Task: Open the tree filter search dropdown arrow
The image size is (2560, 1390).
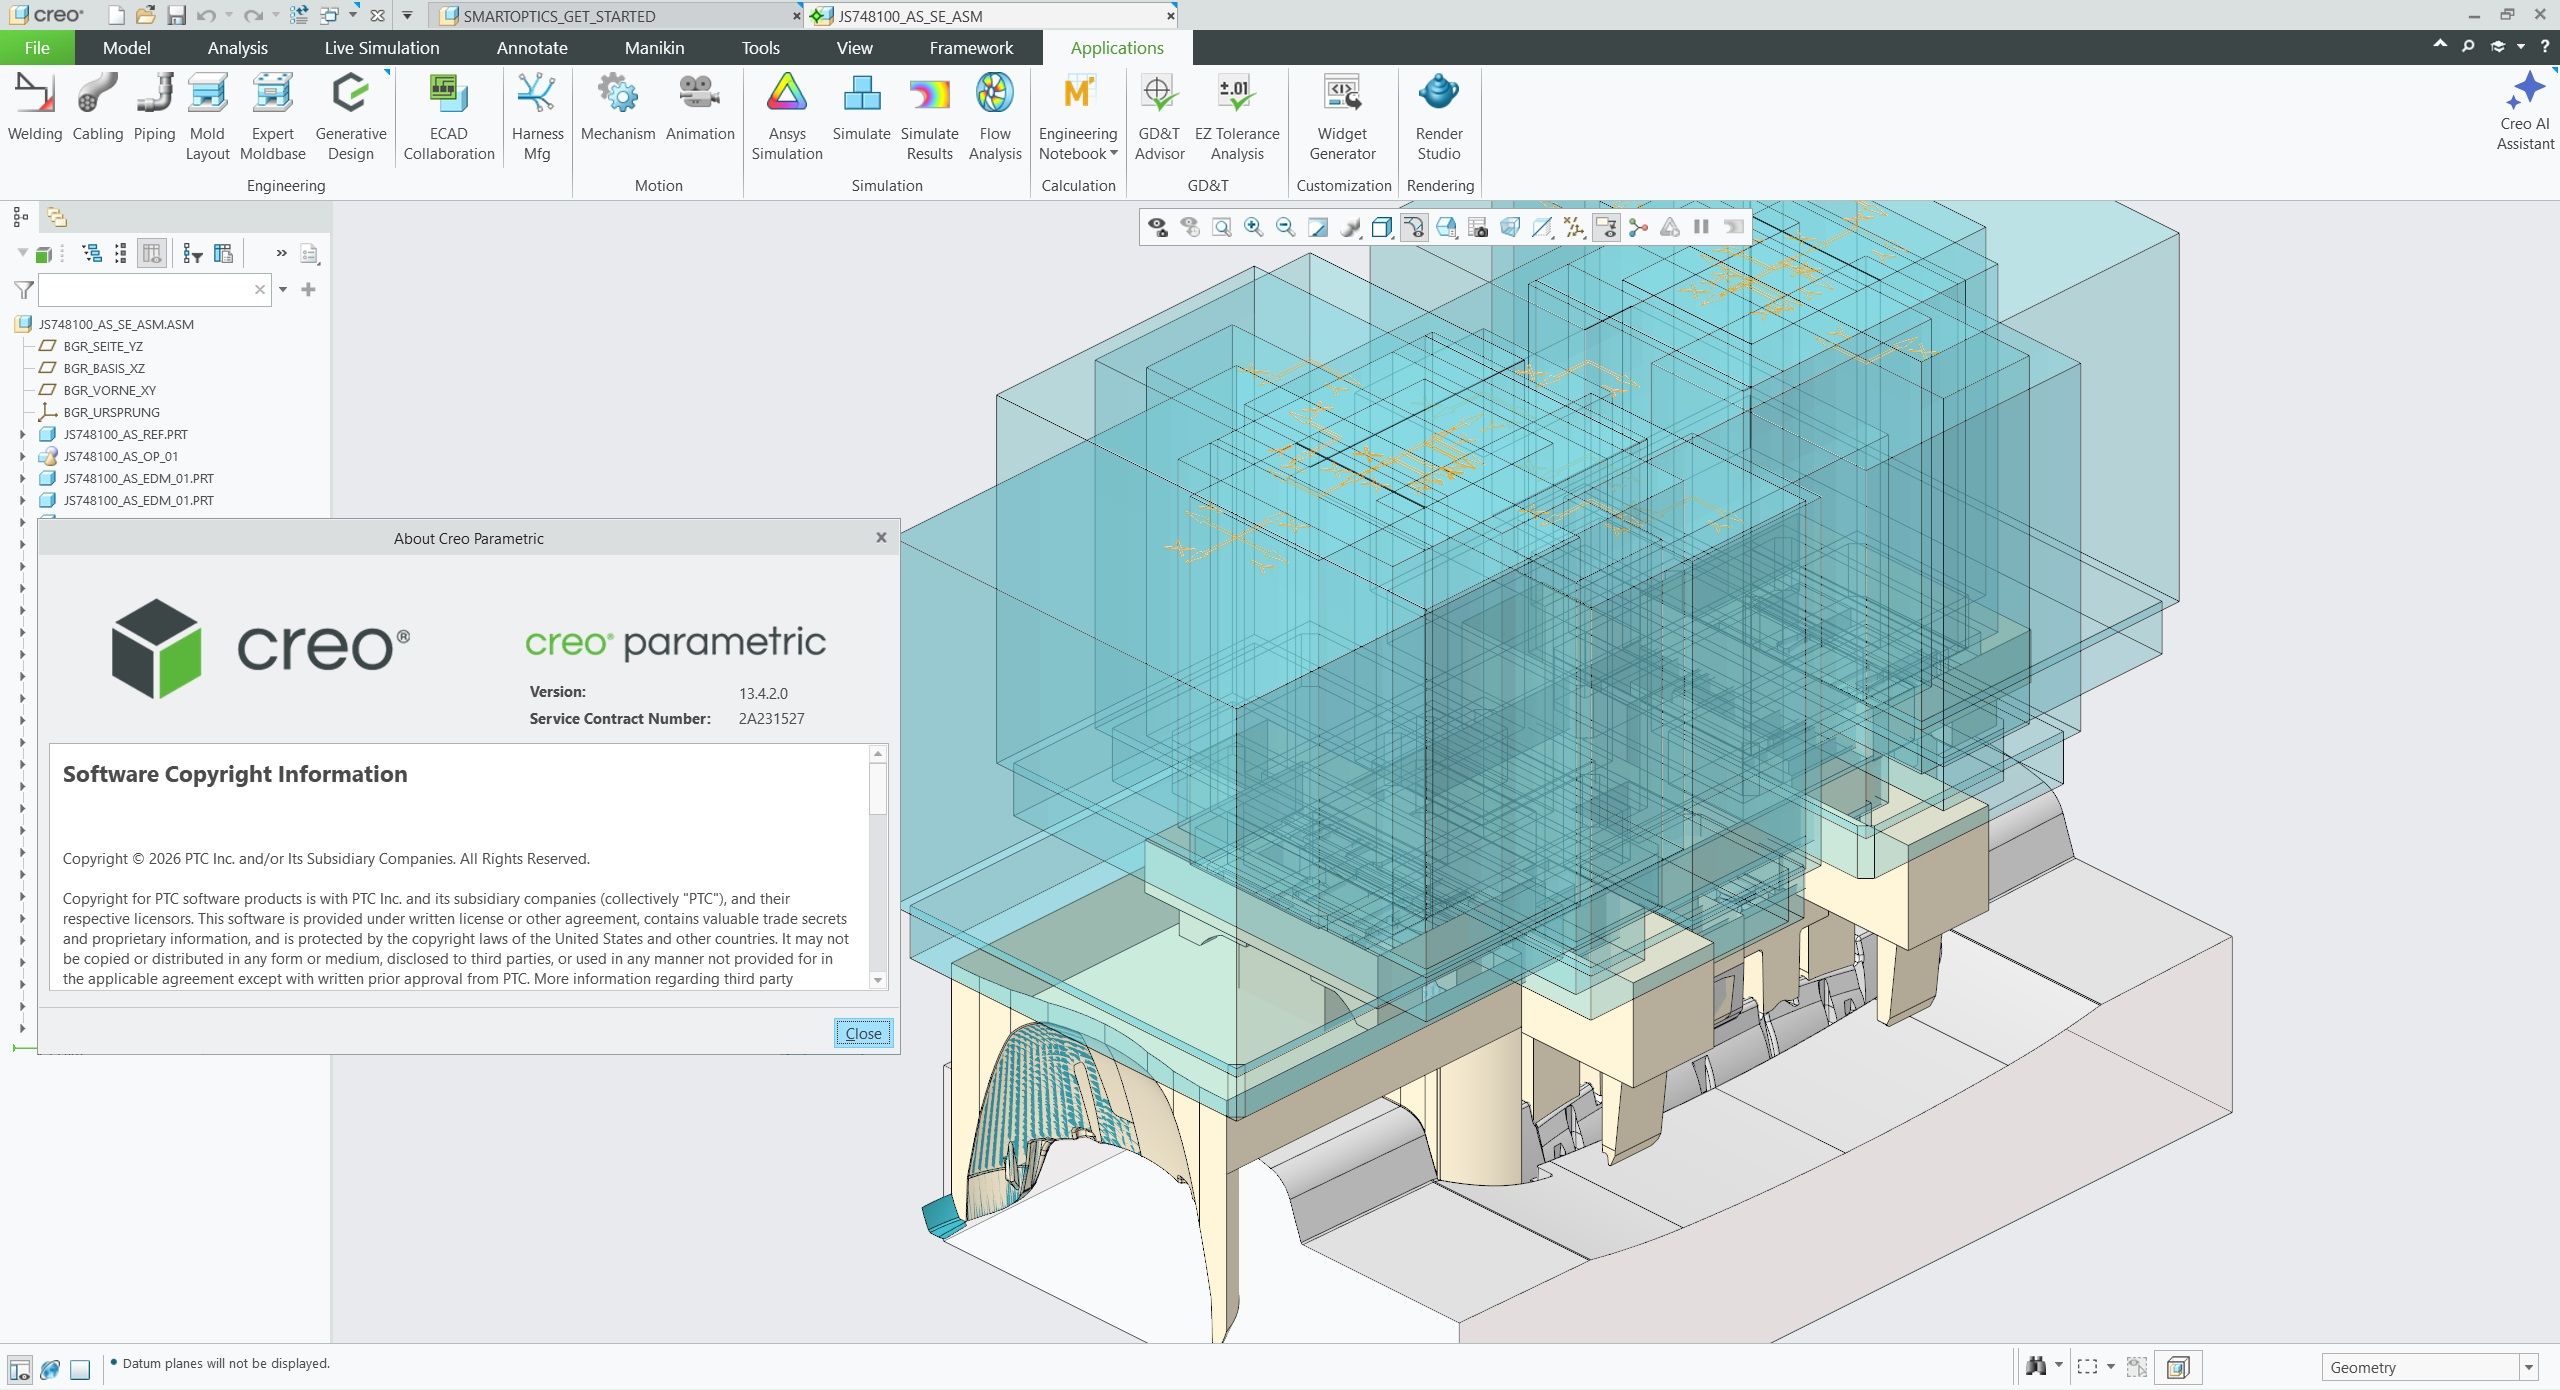Action: click(x=283, y=290)
